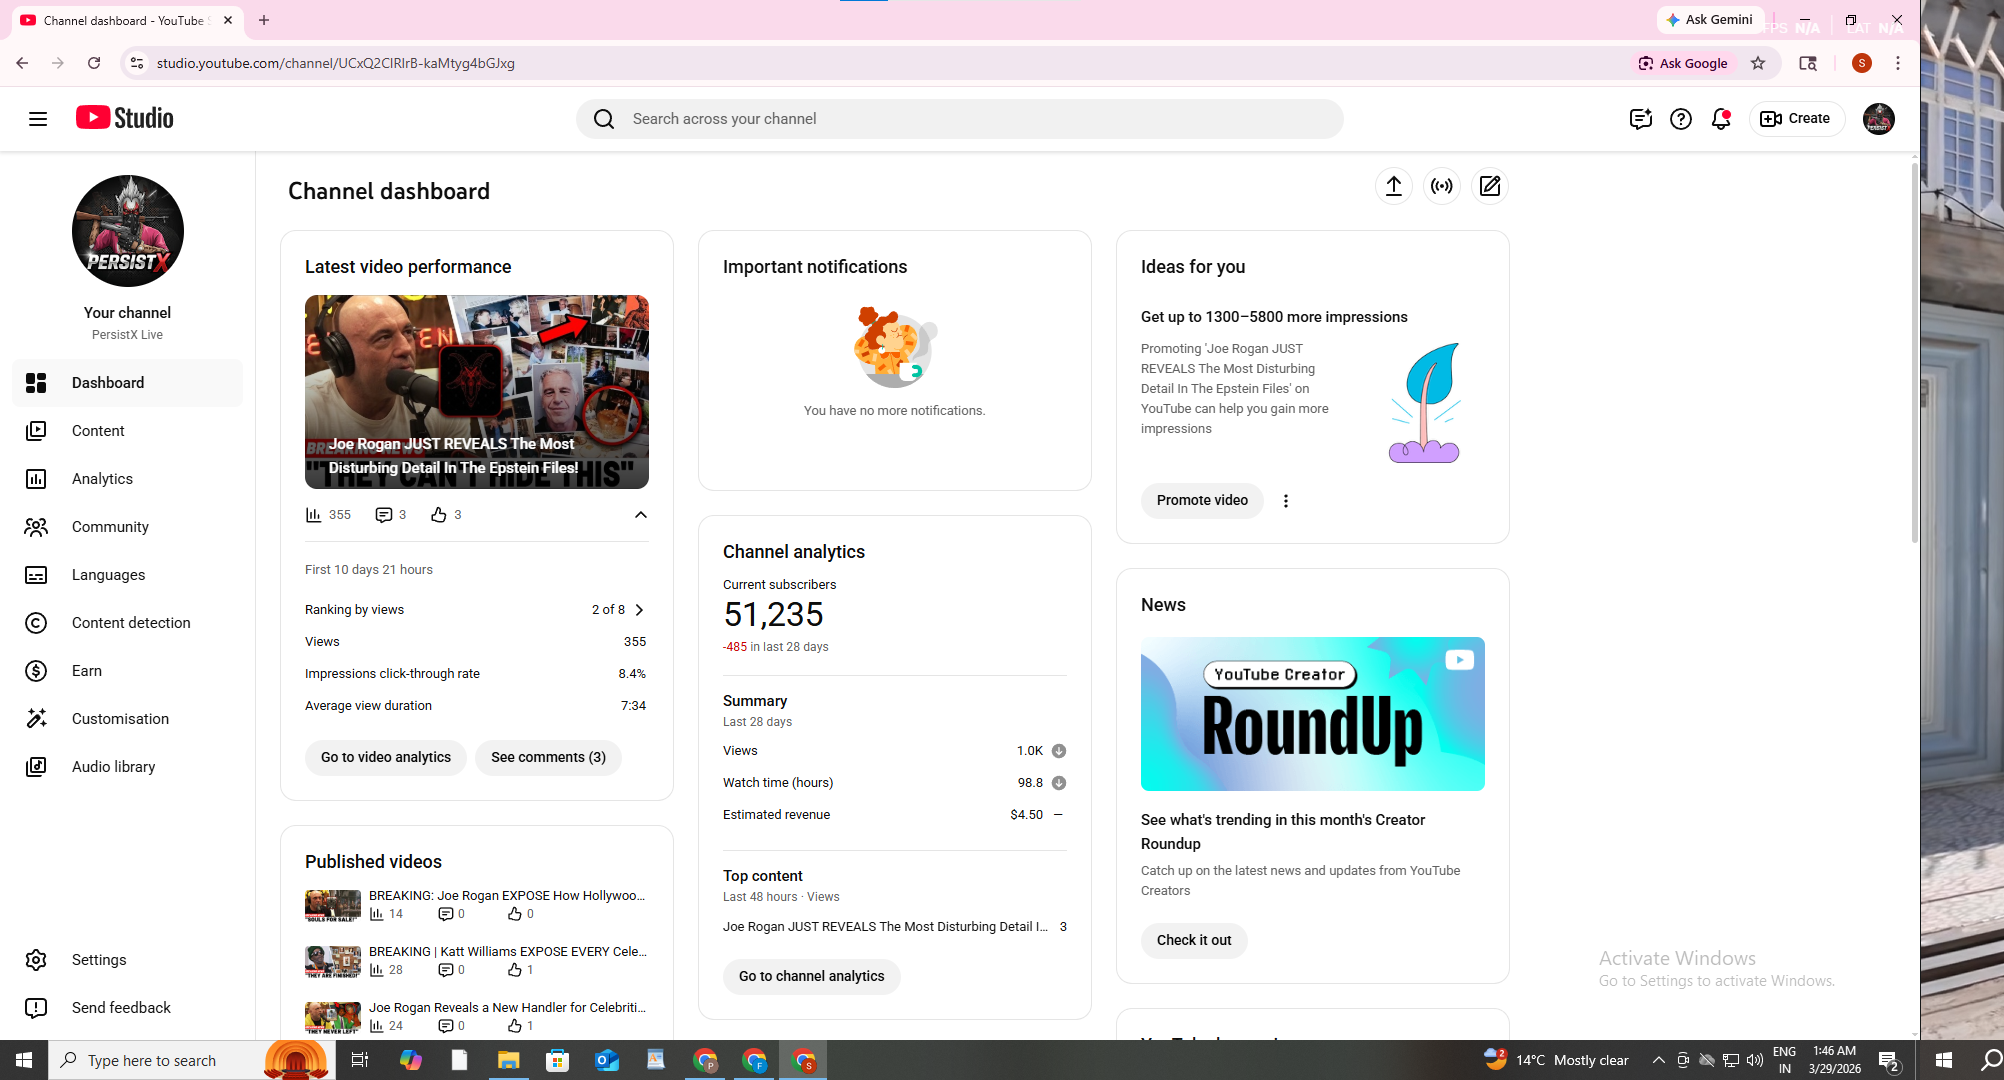Open the Audio library icon

tap(36, 767)
